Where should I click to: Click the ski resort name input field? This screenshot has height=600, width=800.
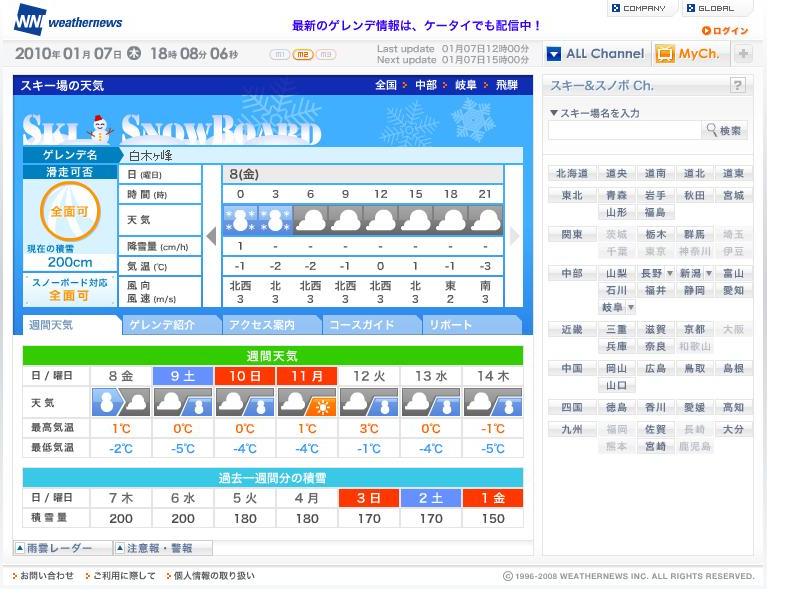(624, 131)
